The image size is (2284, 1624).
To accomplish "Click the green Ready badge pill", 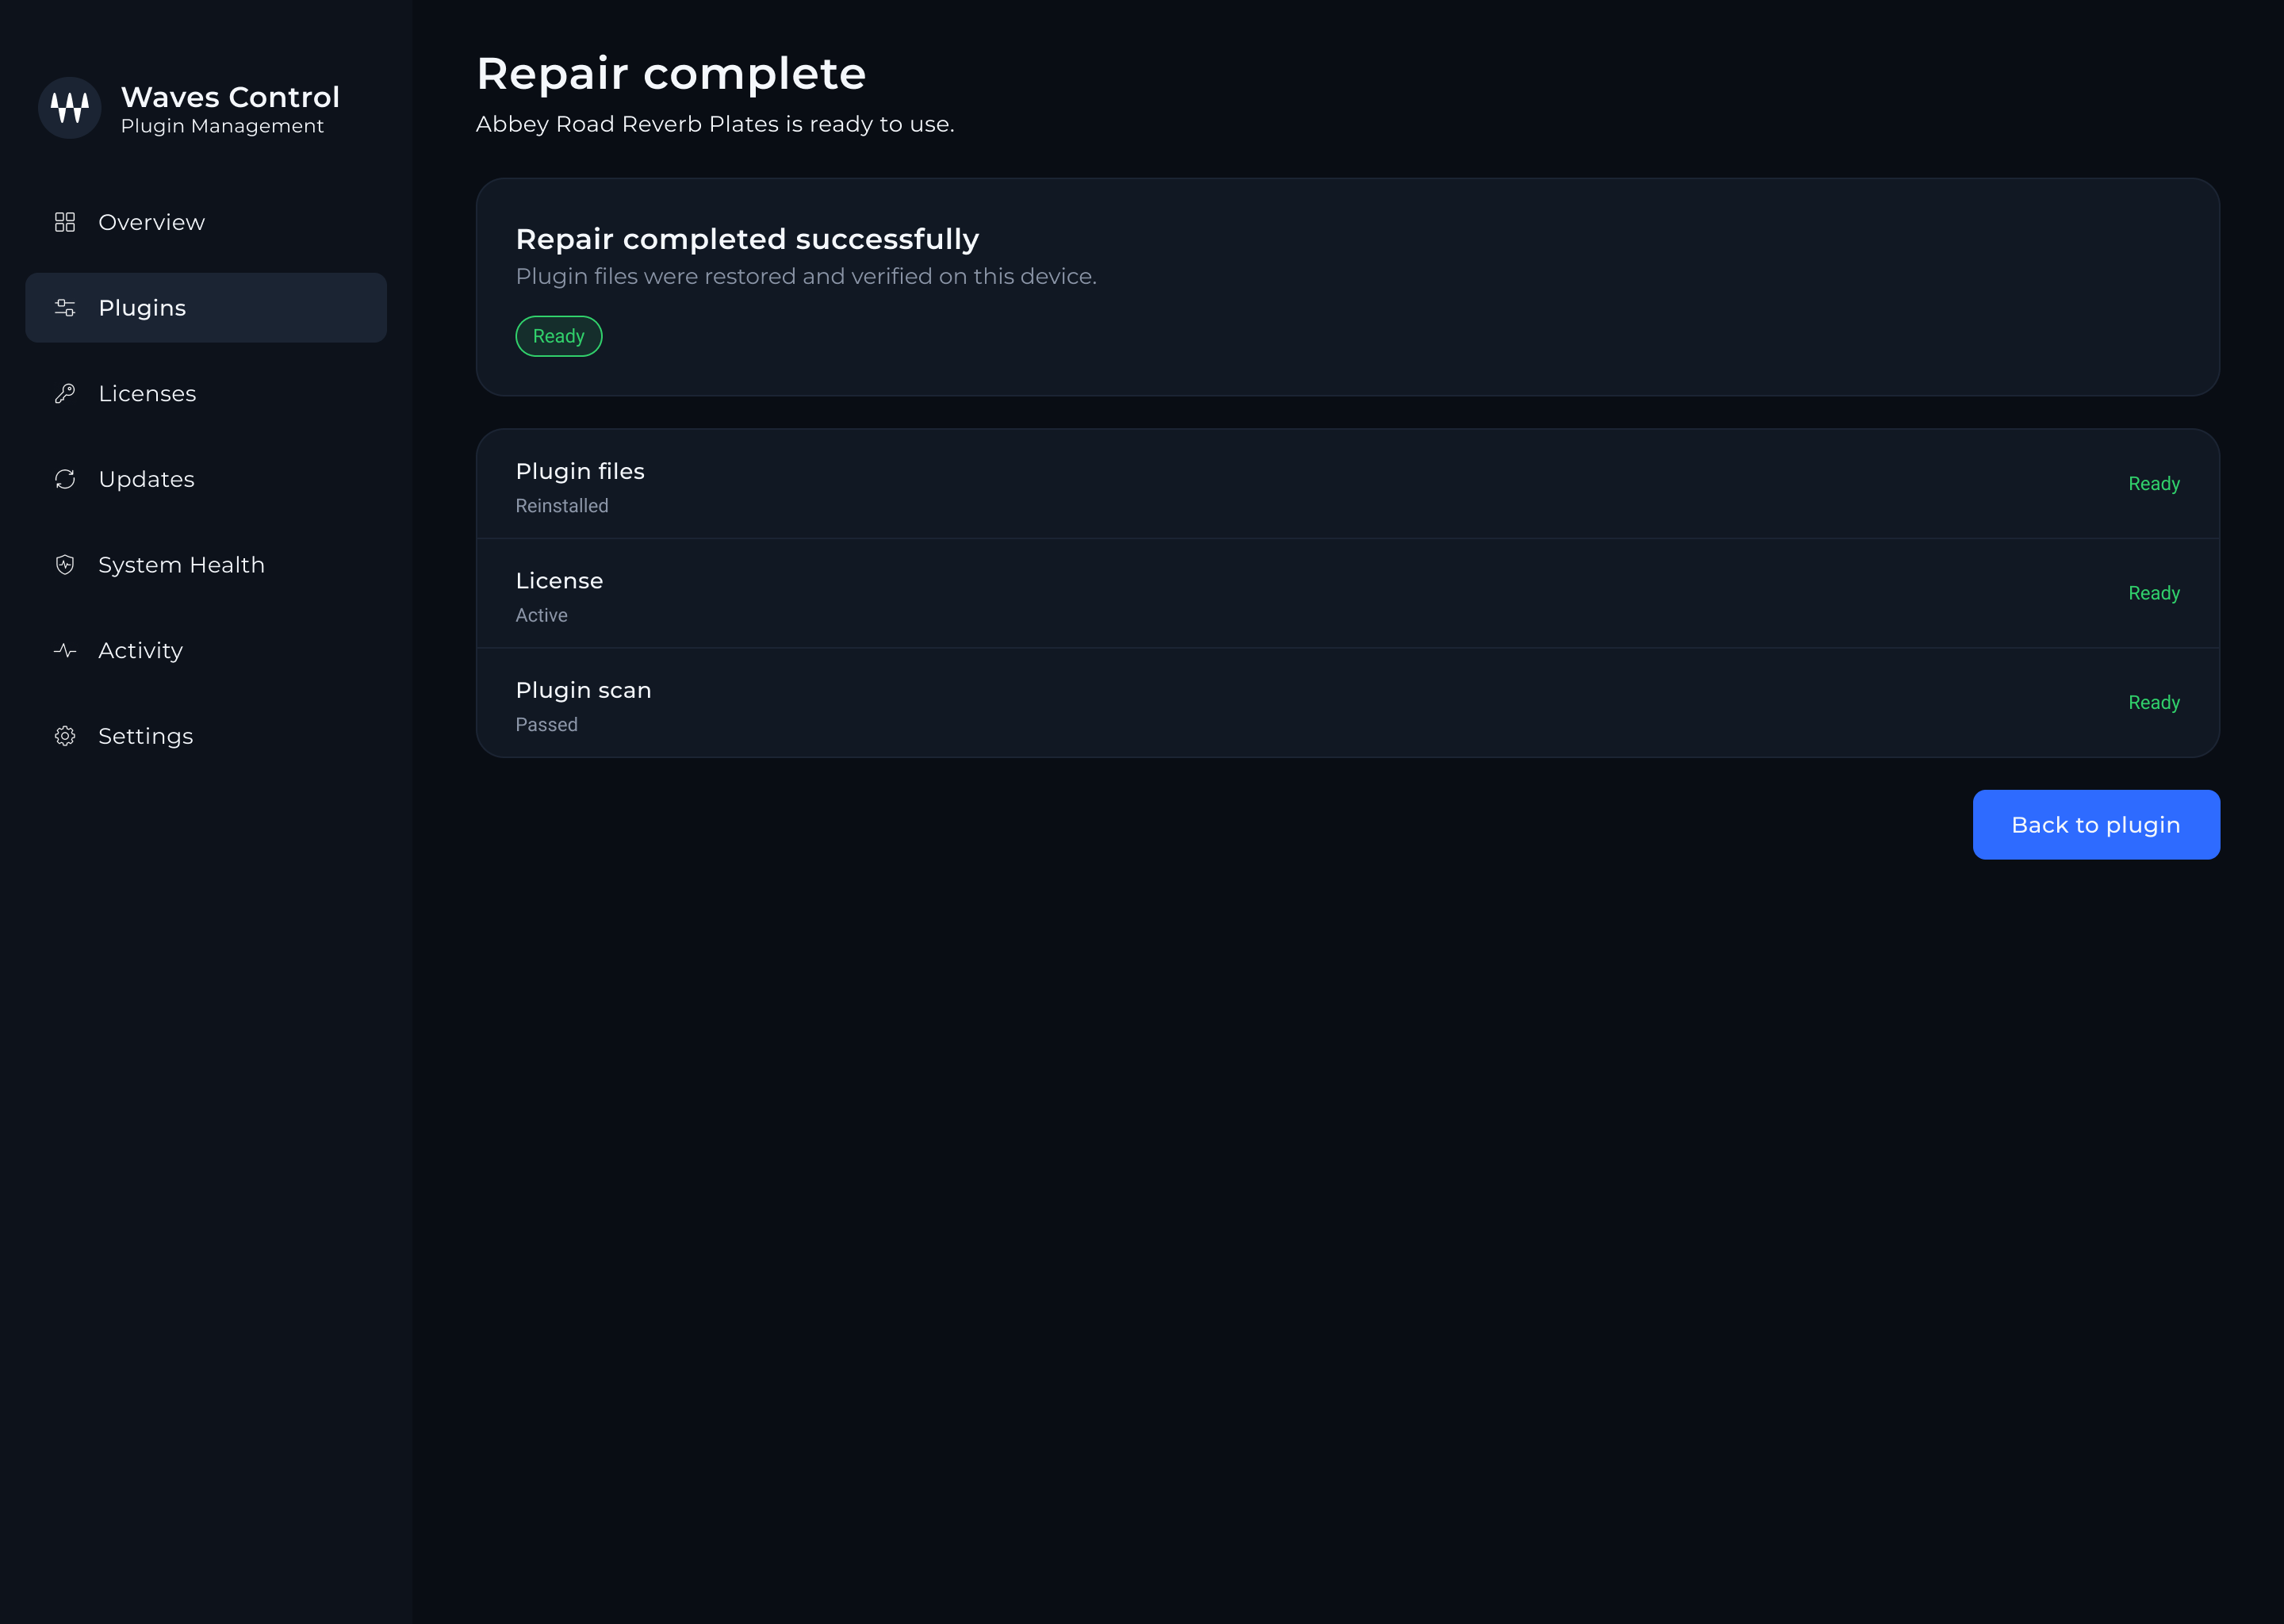I will pyautogui.click(x=559, y=336).
